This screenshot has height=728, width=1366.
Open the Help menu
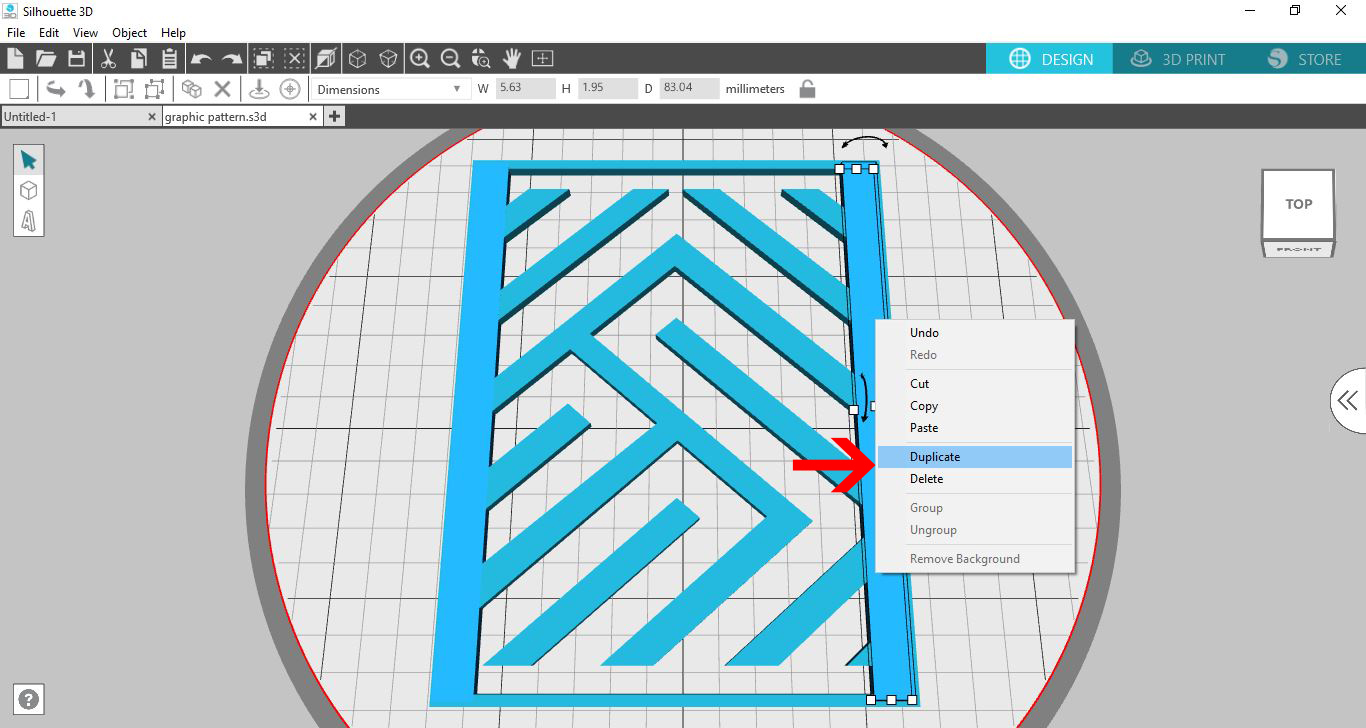(x=173, y=33)
